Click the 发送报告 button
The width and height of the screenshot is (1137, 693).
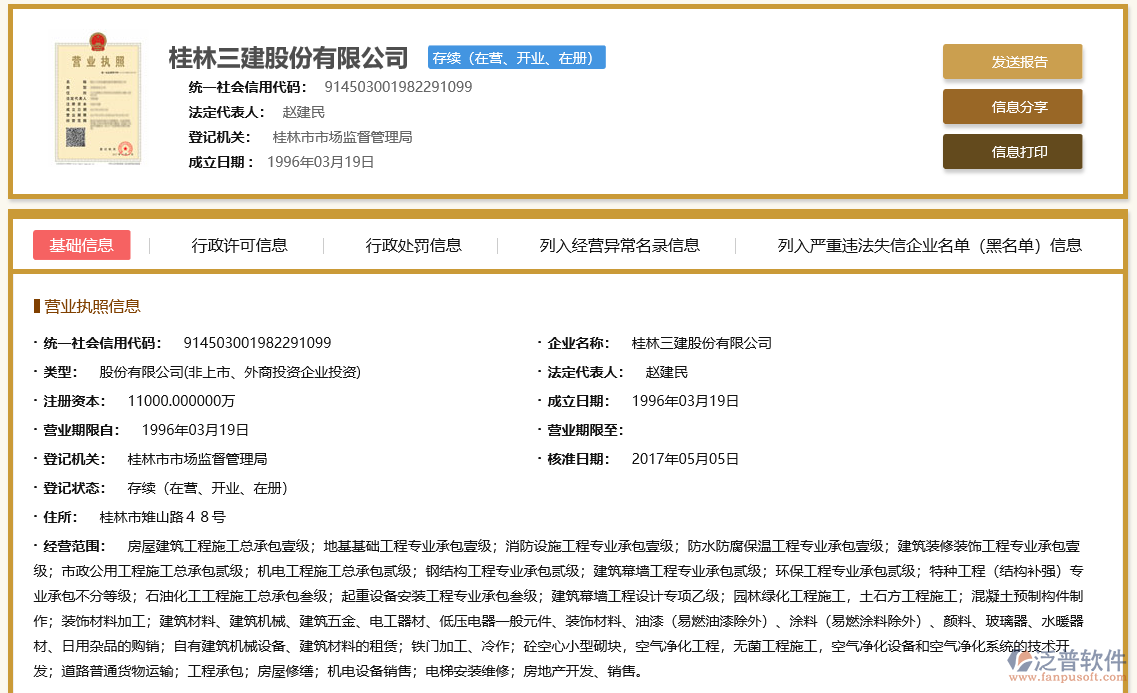(x=1012, y=61)
